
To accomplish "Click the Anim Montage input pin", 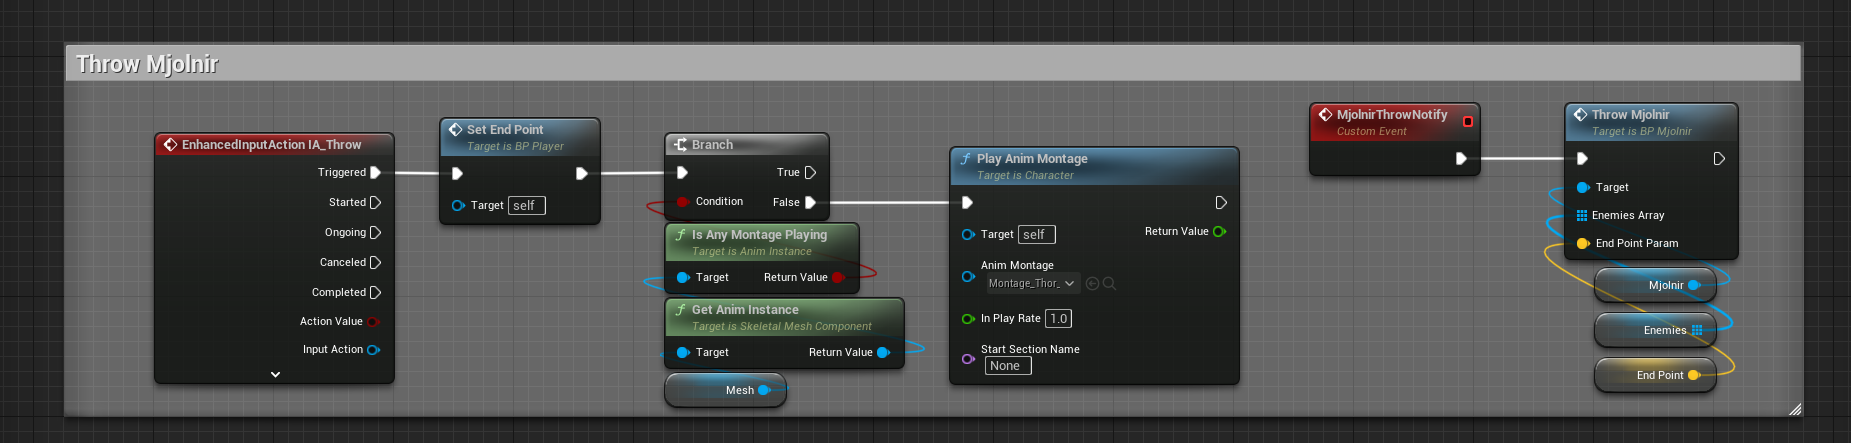I will click(968, 277).
